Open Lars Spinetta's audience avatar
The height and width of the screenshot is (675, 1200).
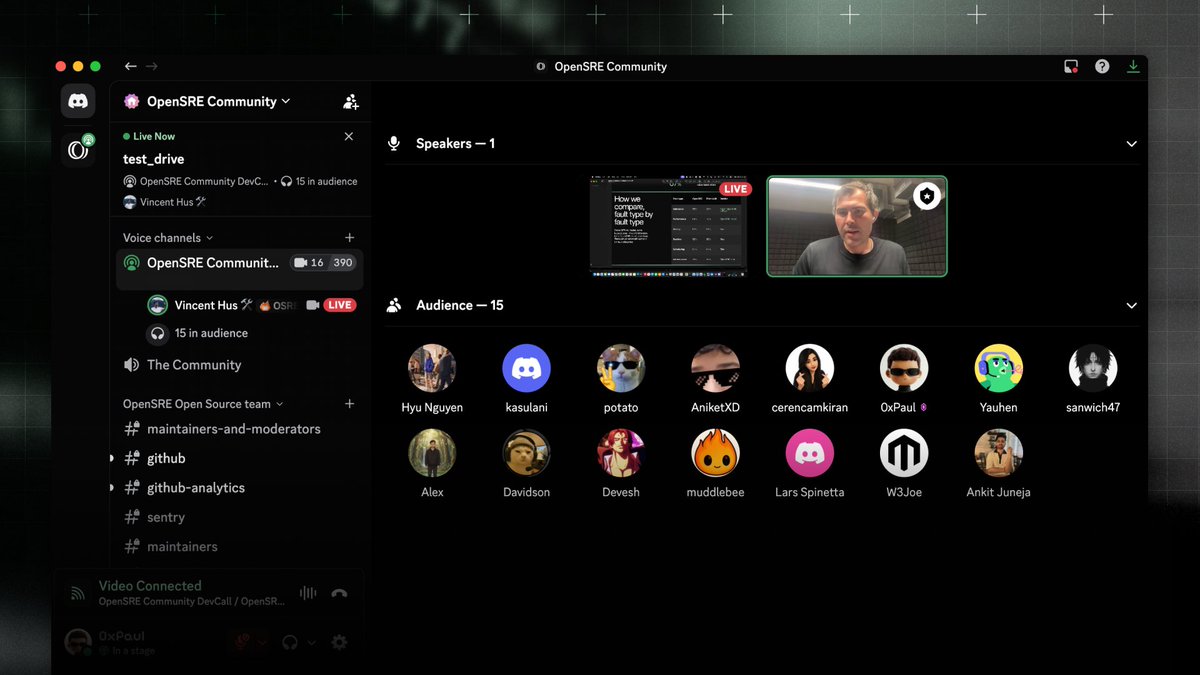click(809, 453)
